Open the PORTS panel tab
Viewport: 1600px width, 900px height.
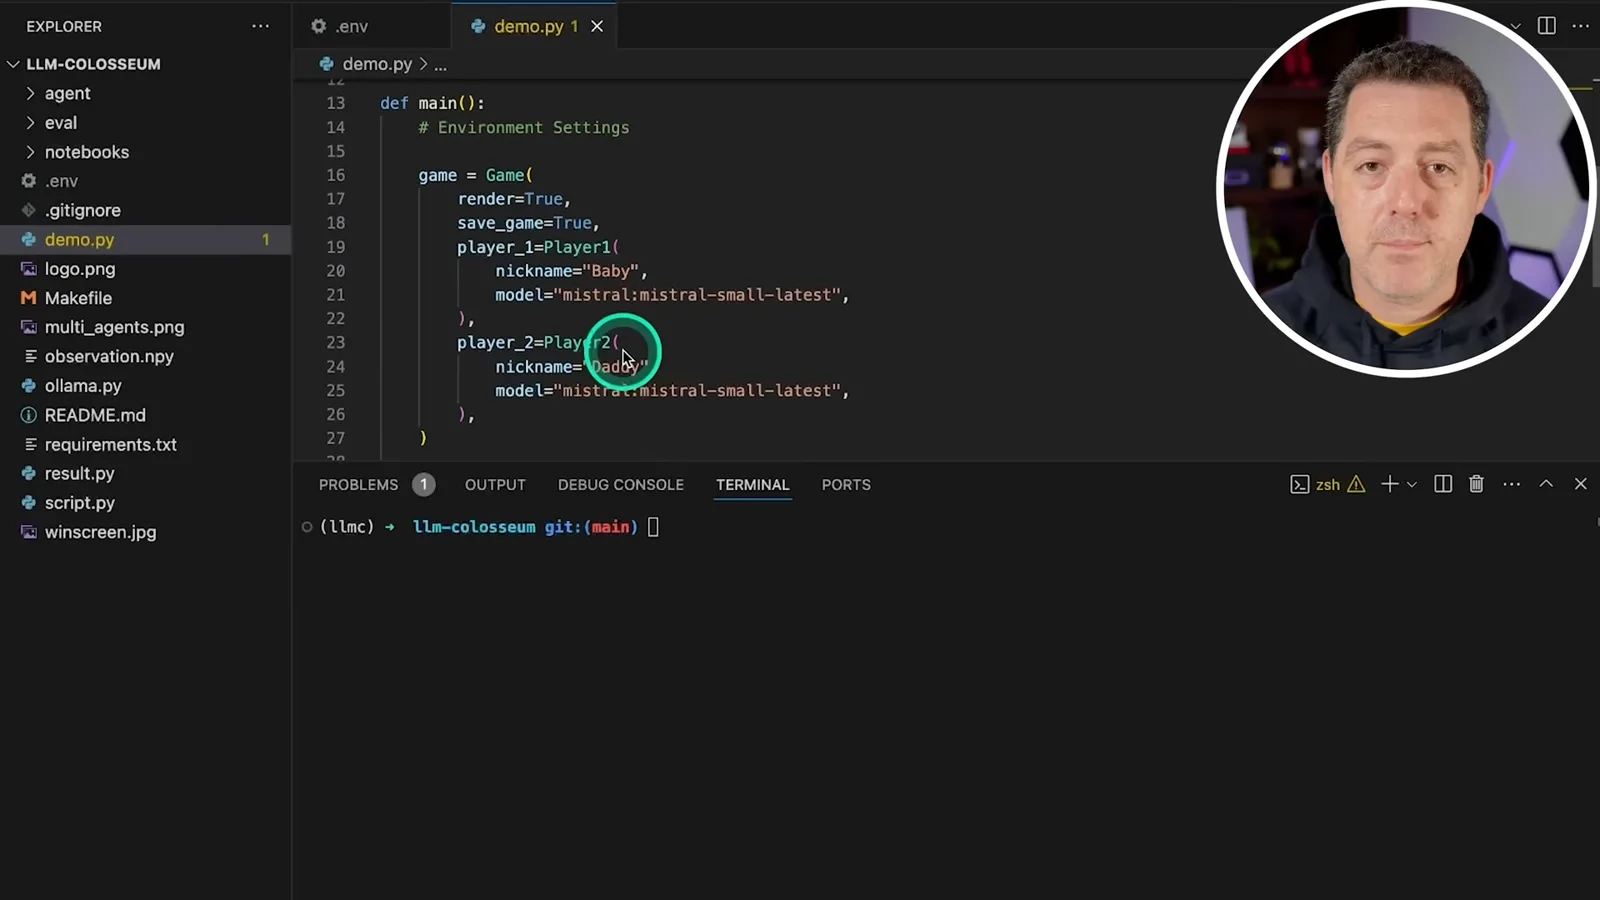(846, 485)
